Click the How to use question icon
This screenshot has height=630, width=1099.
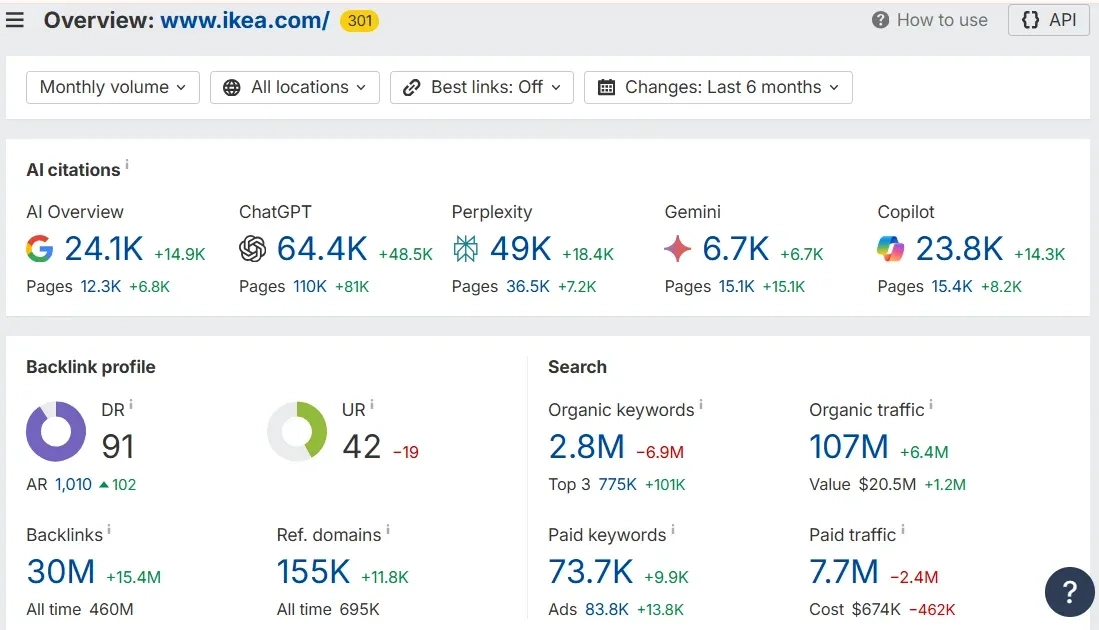[x=880, y=20]
